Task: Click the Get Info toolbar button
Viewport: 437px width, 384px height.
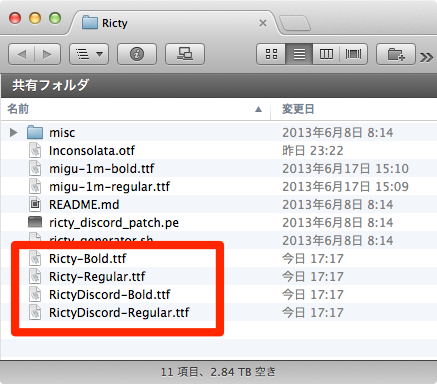Action: 137,54
